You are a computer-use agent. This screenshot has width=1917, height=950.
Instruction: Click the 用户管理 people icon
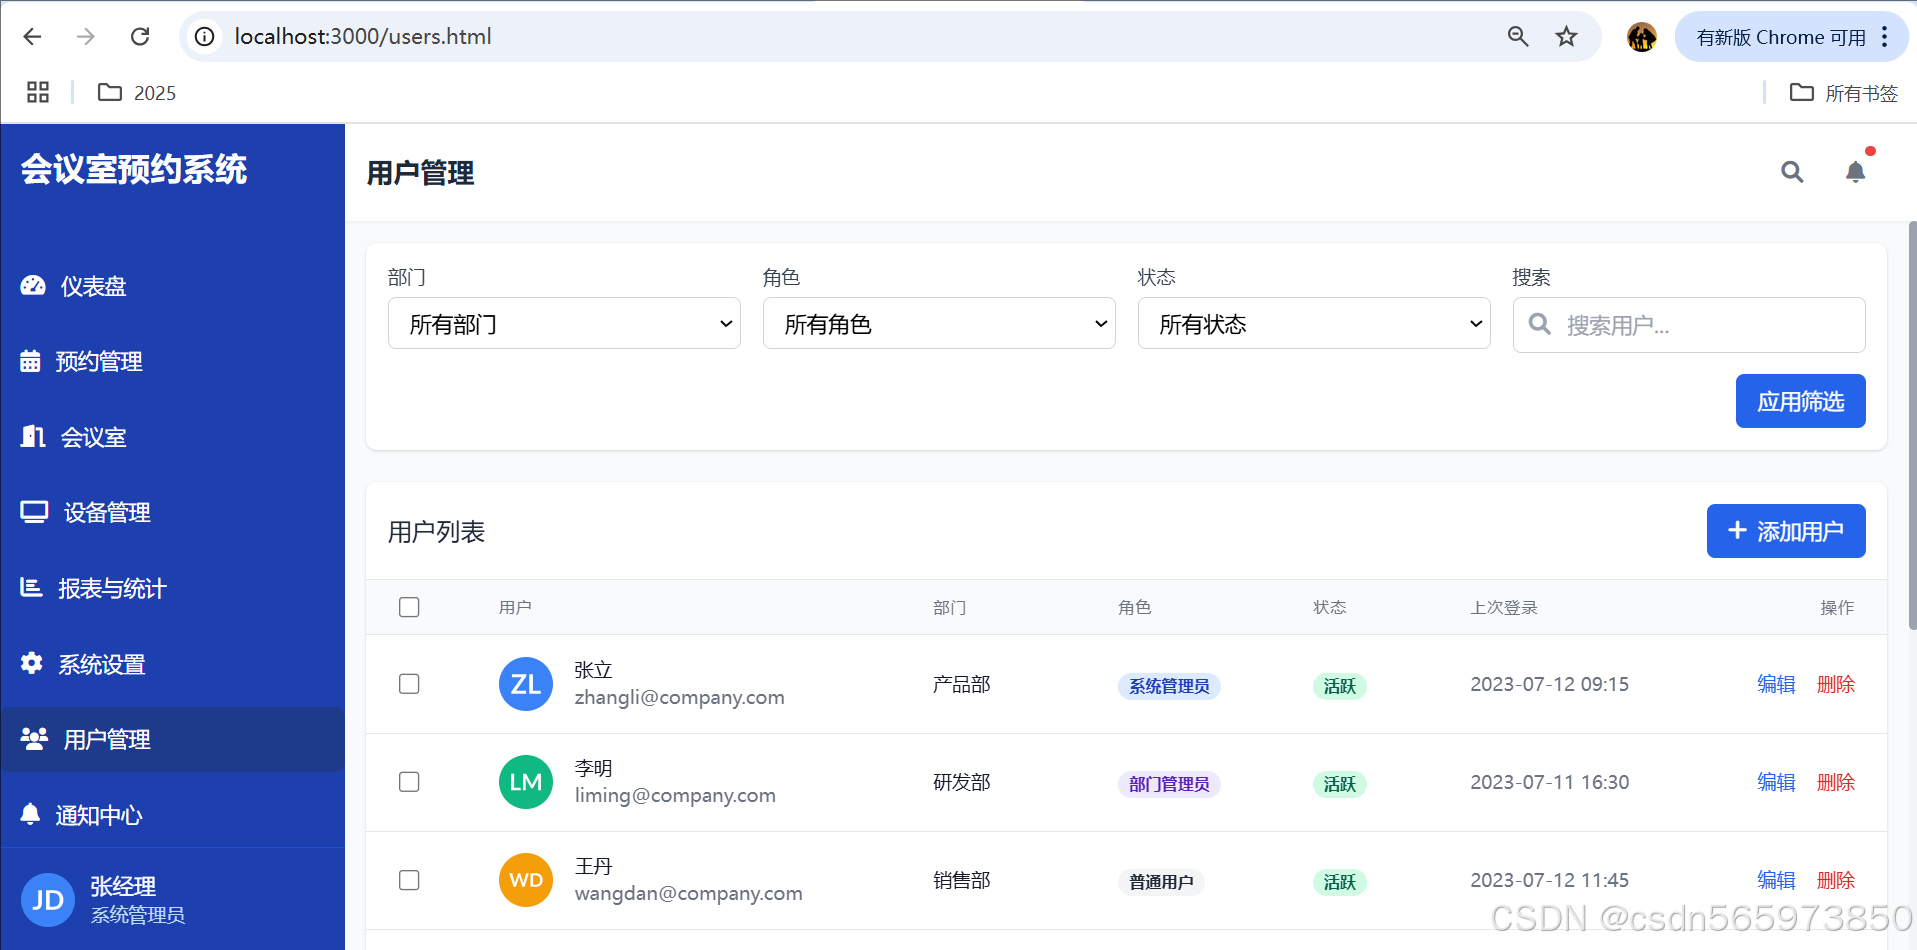(x=34, y=739)
